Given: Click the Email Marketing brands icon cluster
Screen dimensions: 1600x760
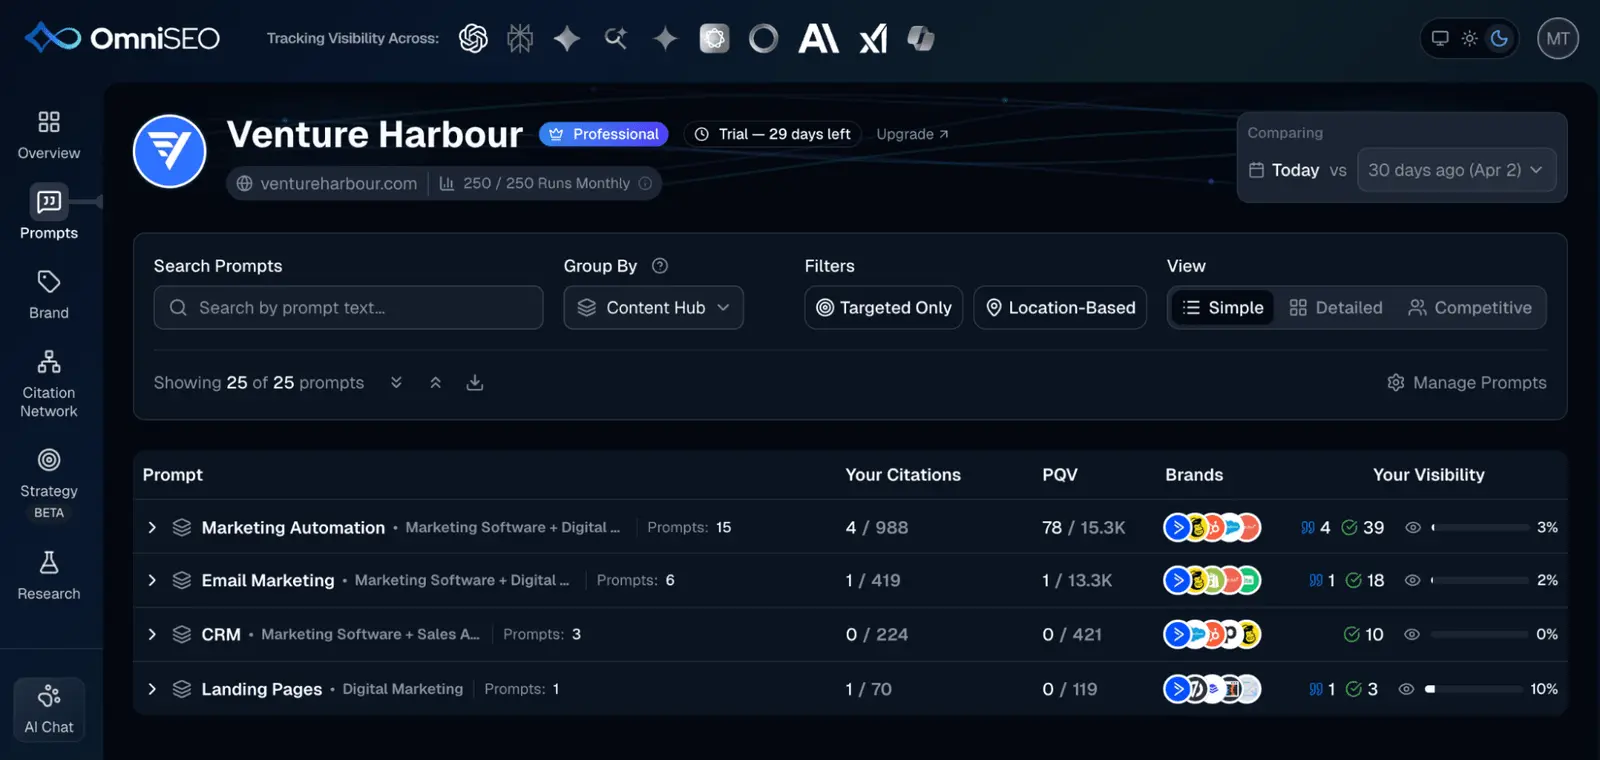Looking at the screenshot, I should (1212, 580).
